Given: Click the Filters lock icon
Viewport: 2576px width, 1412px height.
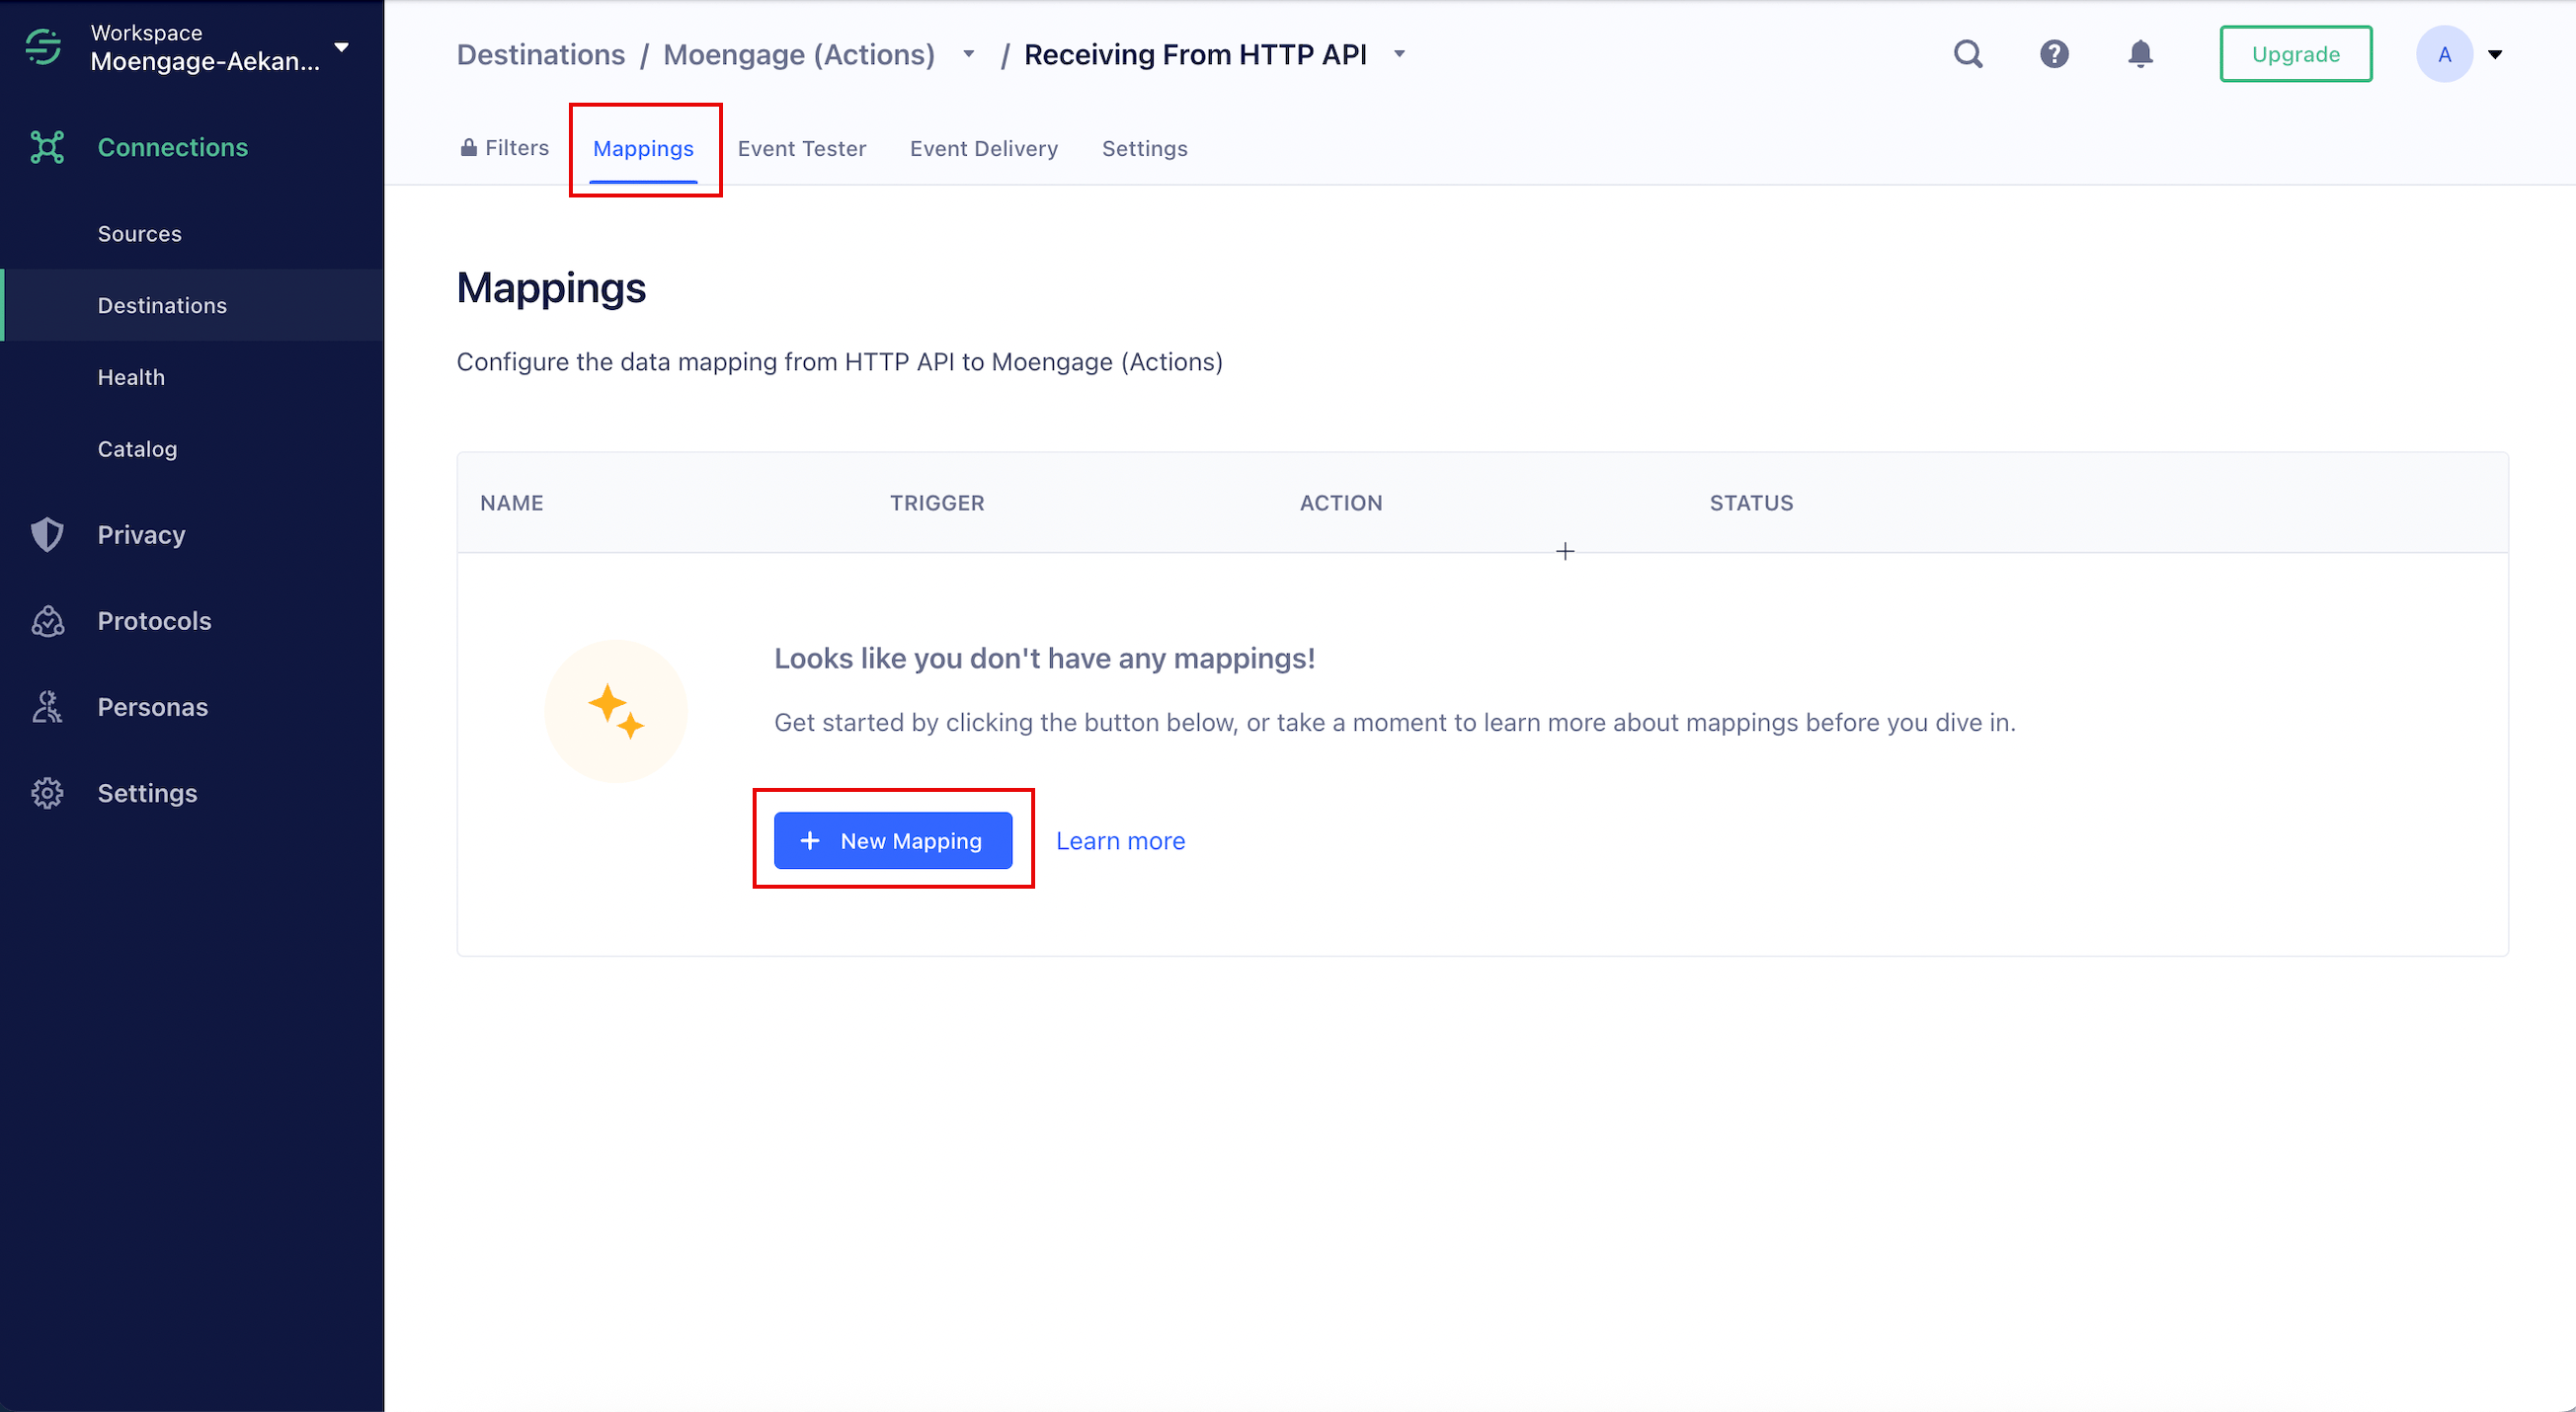Looking at the screenshot, I should (x=468, y=148).
